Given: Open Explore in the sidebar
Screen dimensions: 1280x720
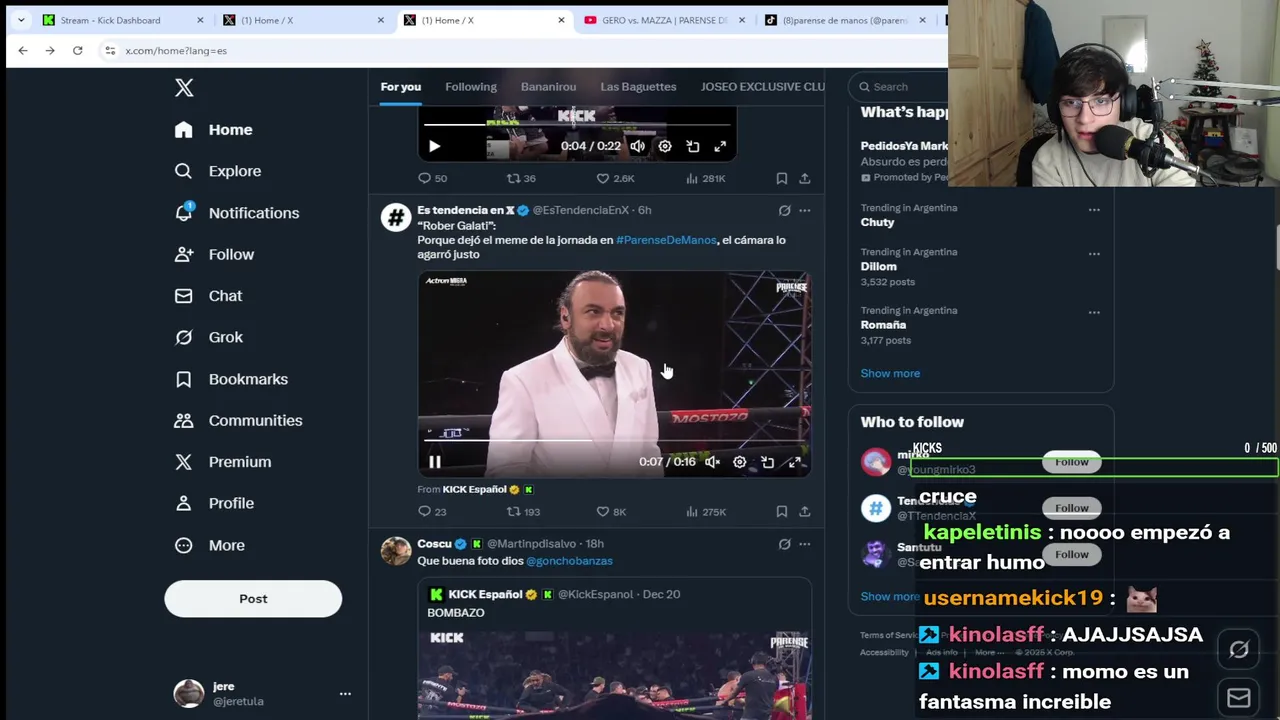Looking at the screenshot, I should (x=218, y=171).
